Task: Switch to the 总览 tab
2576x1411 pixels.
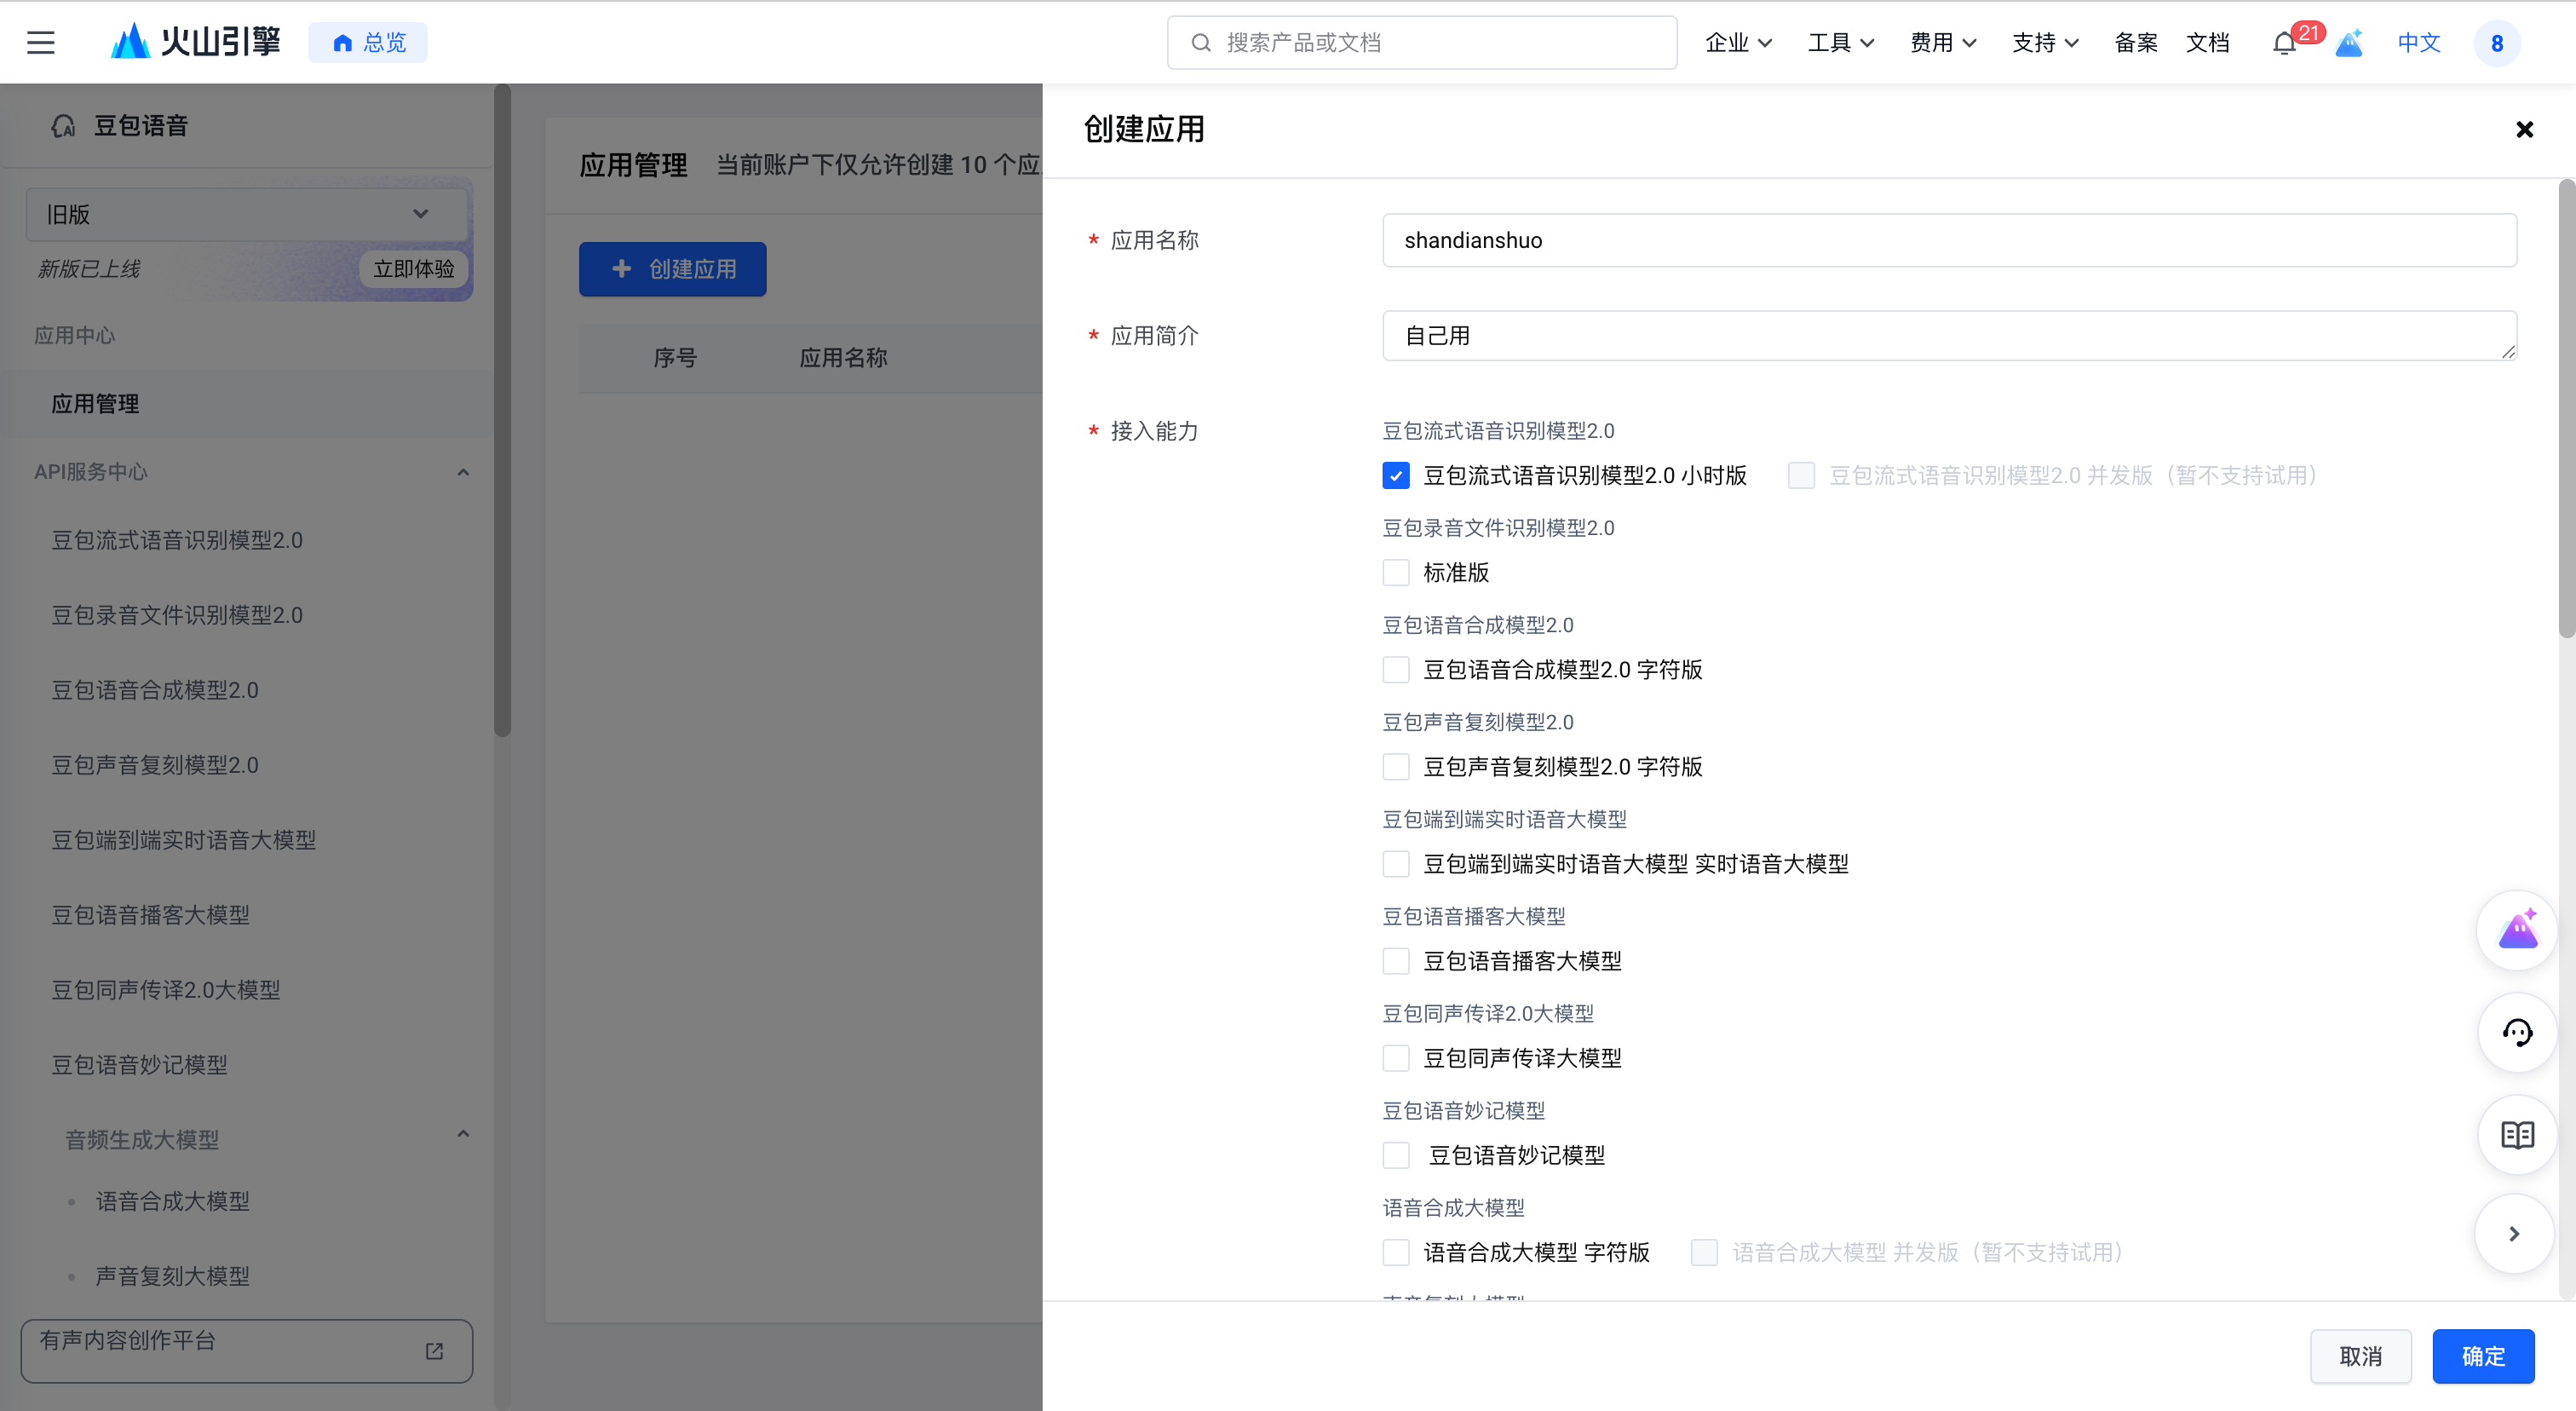Action: (x=367, y=42)
